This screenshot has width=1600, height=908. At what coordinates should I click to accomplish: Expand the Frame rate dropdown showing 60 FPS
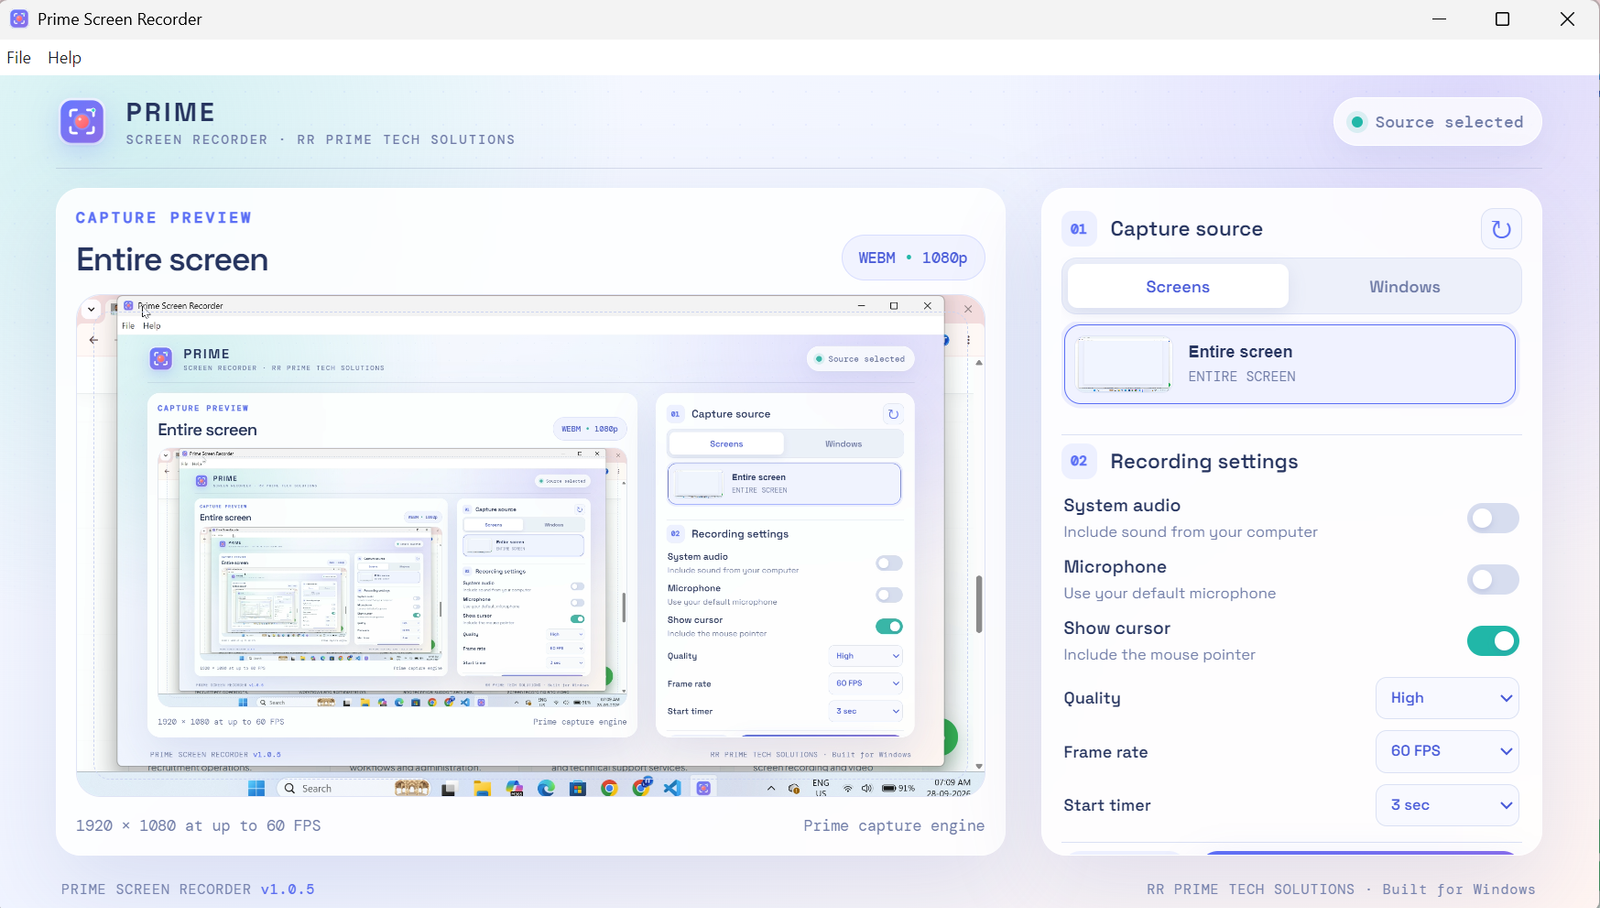coord(1447,751)
